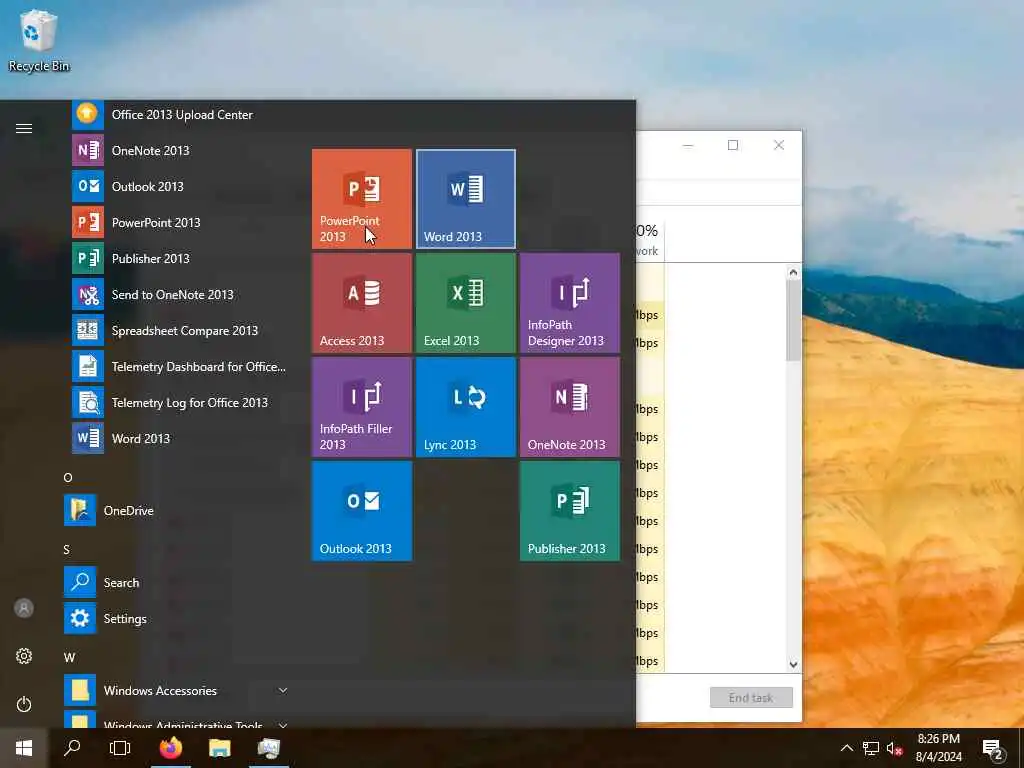Open File Explorer from the taskbar

[219, 748]
